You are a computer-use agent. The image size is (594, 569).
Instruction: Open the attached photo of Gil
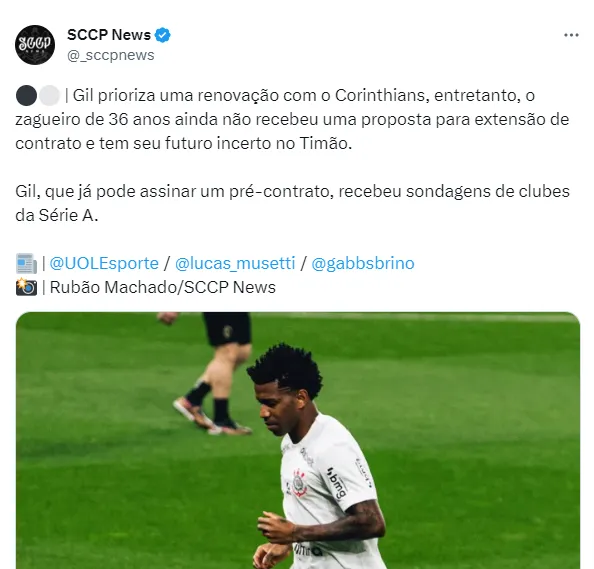[x=298, y=440]
